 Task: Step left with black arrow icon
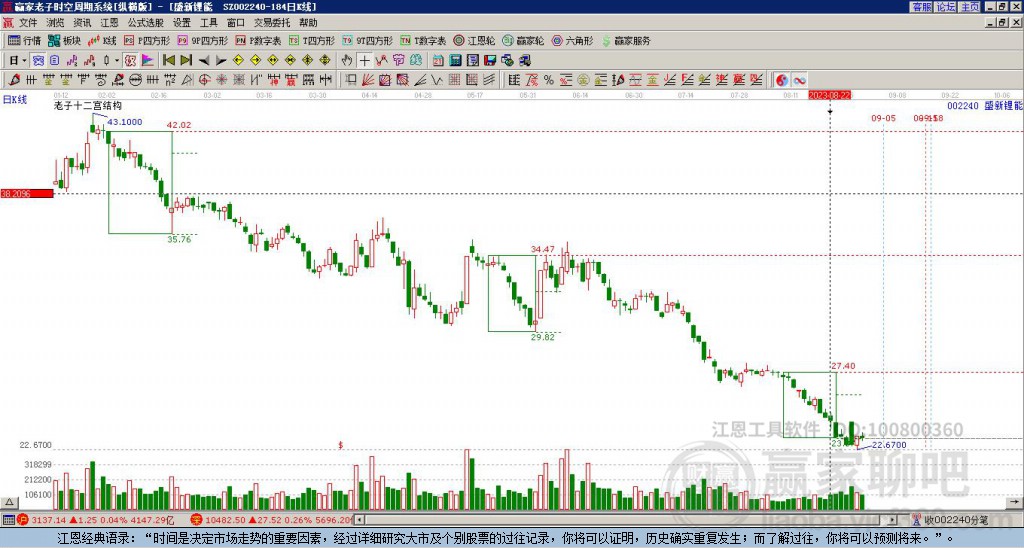point(204,61)
